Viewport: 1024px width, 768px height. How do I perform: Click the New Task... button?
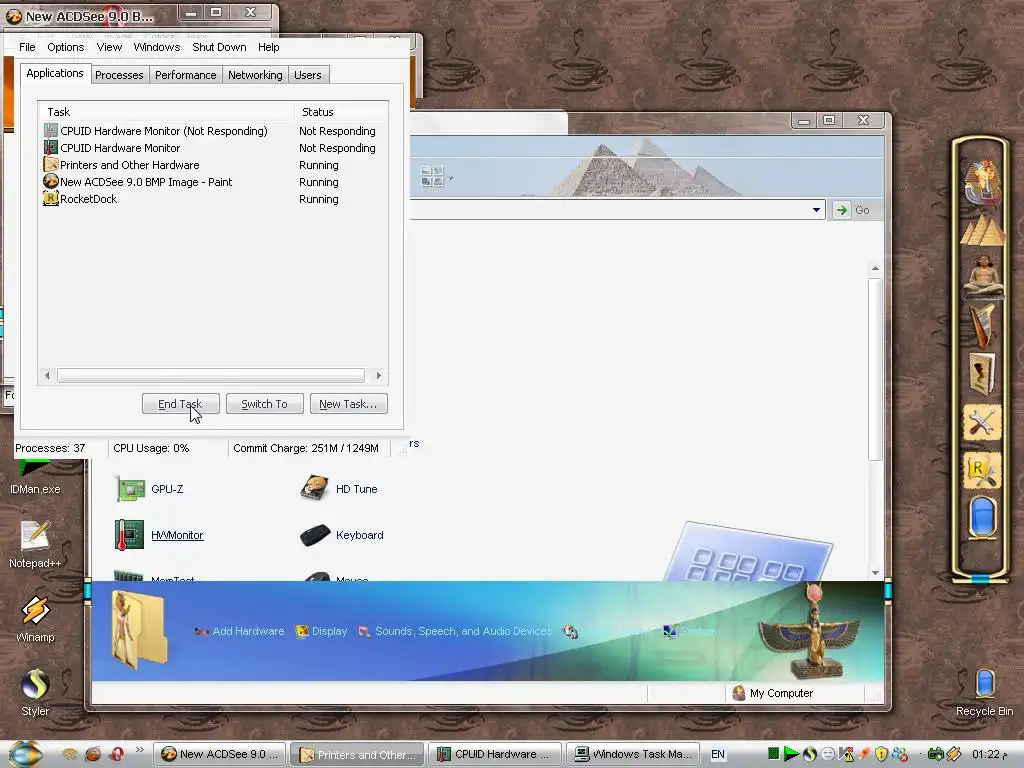click(348, 404)
